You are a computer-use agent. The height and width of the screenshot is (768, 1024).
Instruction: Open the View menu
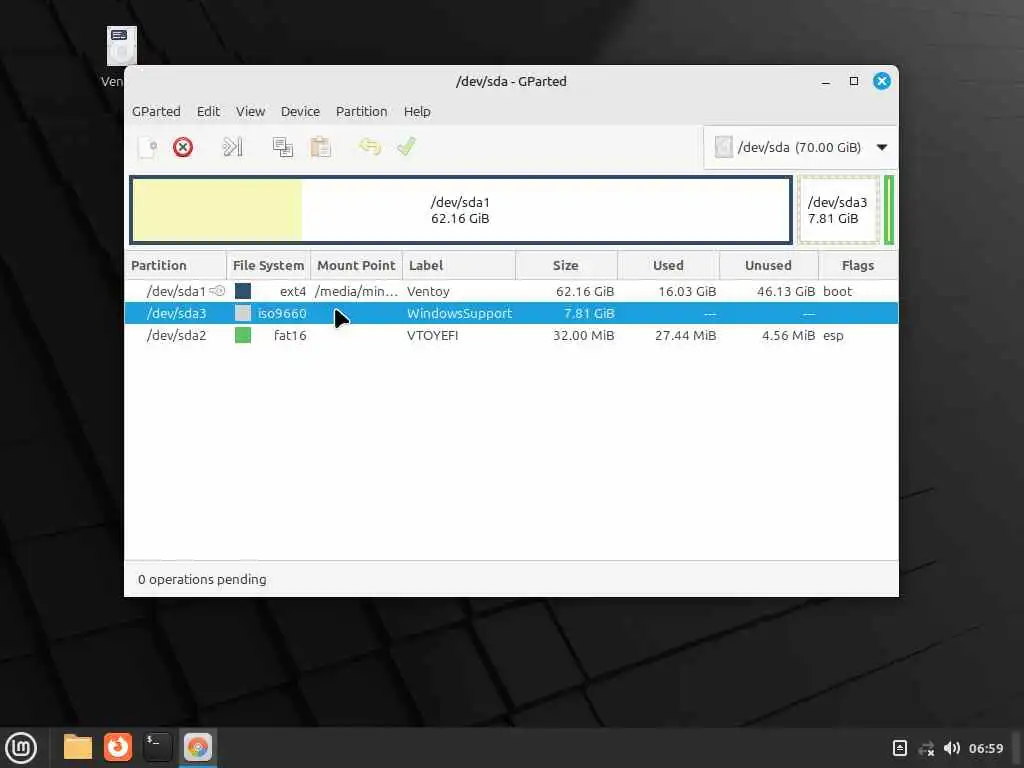pos(250,112)
